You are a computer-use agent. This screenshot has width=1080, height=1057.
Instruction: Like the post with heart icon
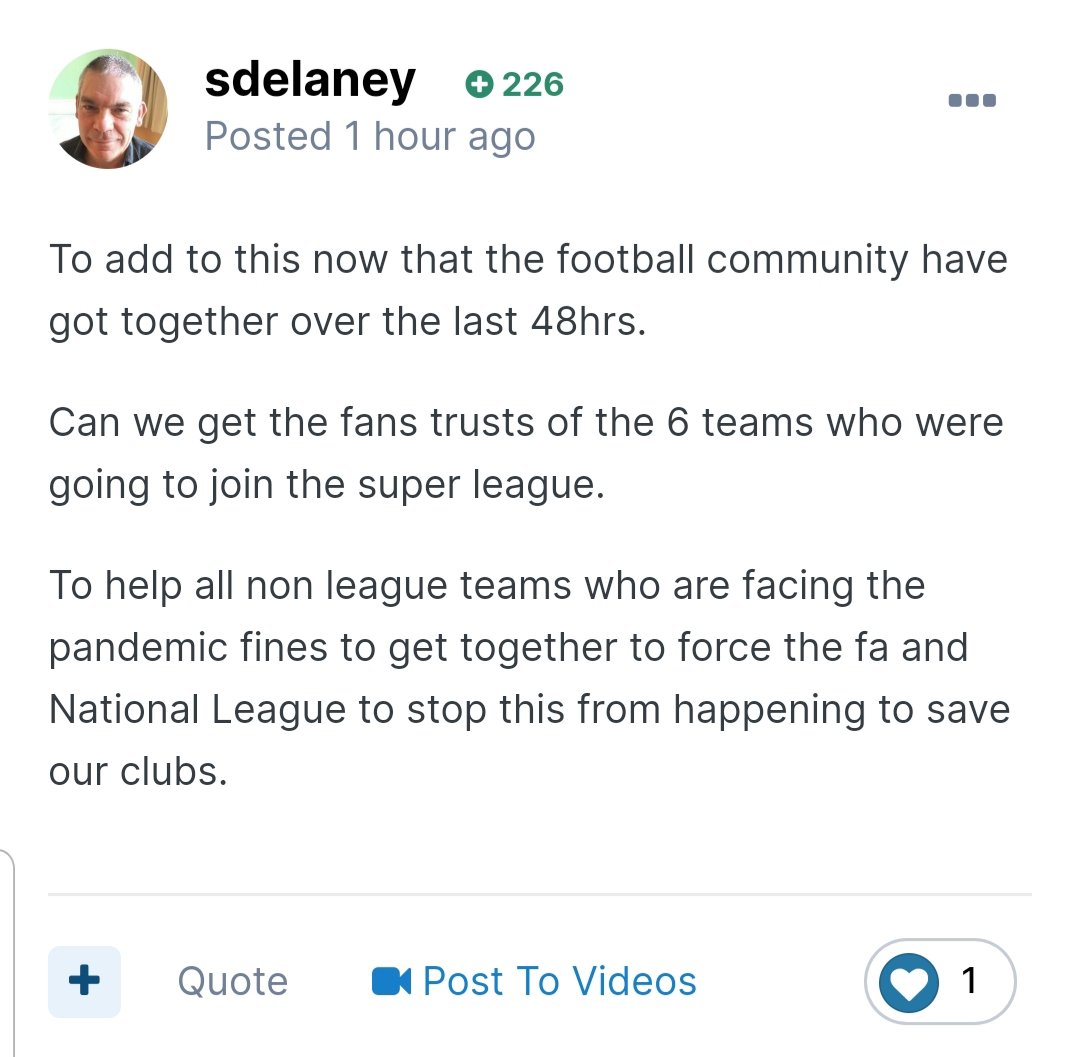[908, 982]
